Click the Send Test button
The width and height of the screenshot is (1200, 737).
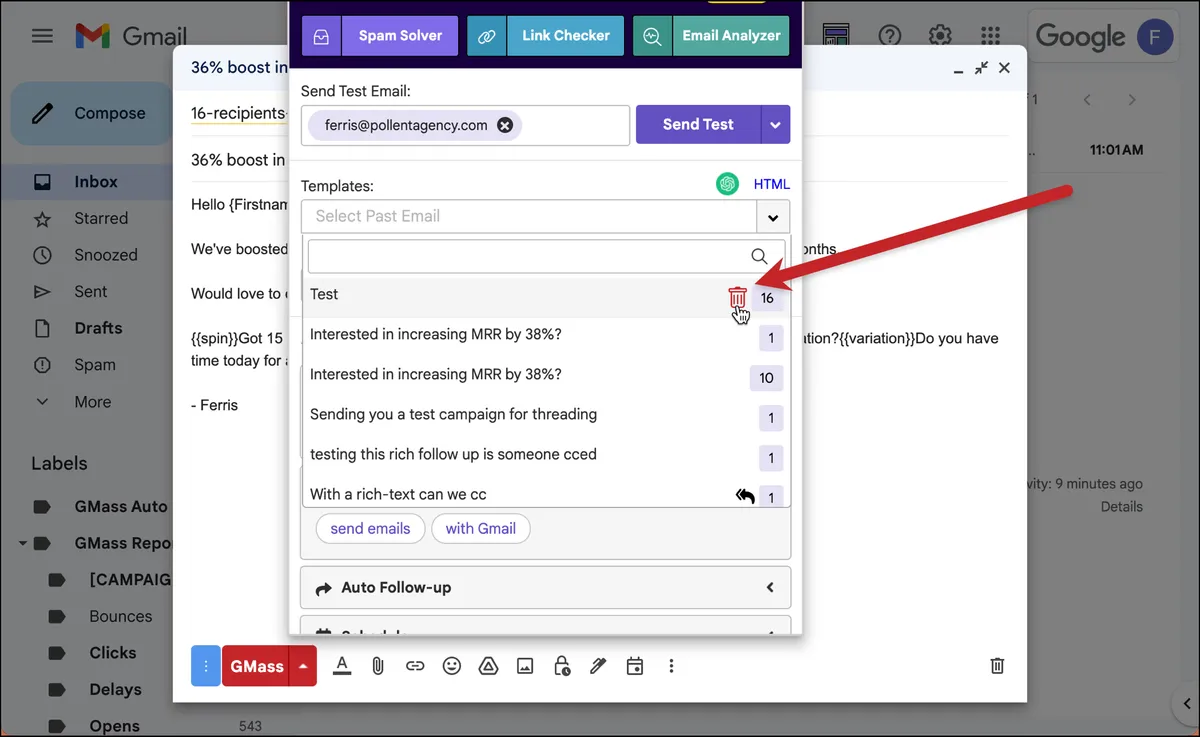(698, 125)
